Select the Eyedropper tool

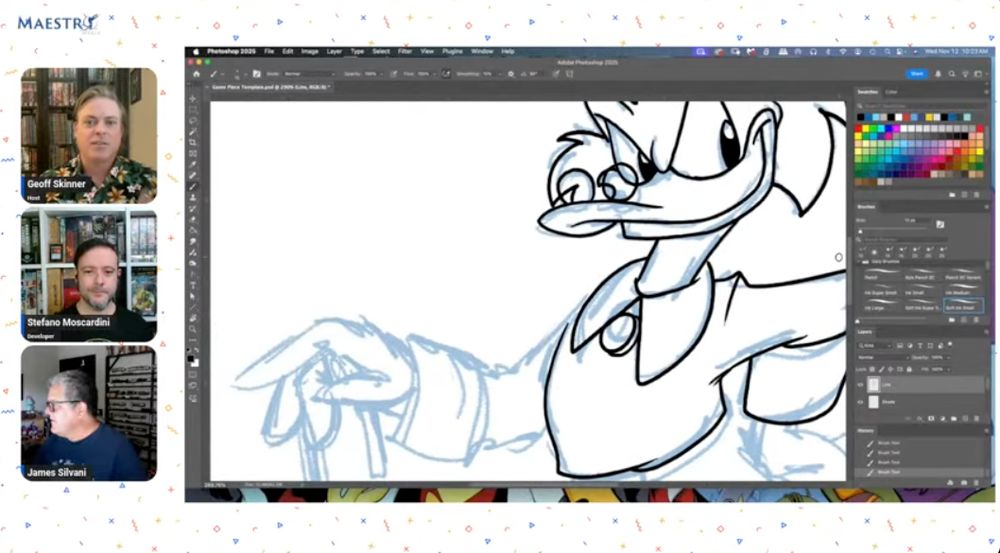pyautogui.click(x=193, y=165)
